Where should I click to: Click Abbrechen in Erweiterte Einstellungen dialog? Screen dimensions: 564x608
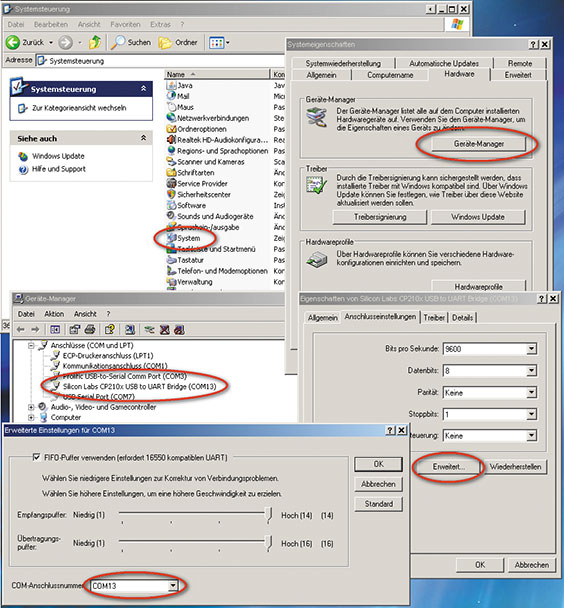pyautogui.click(x=378, y=484)
